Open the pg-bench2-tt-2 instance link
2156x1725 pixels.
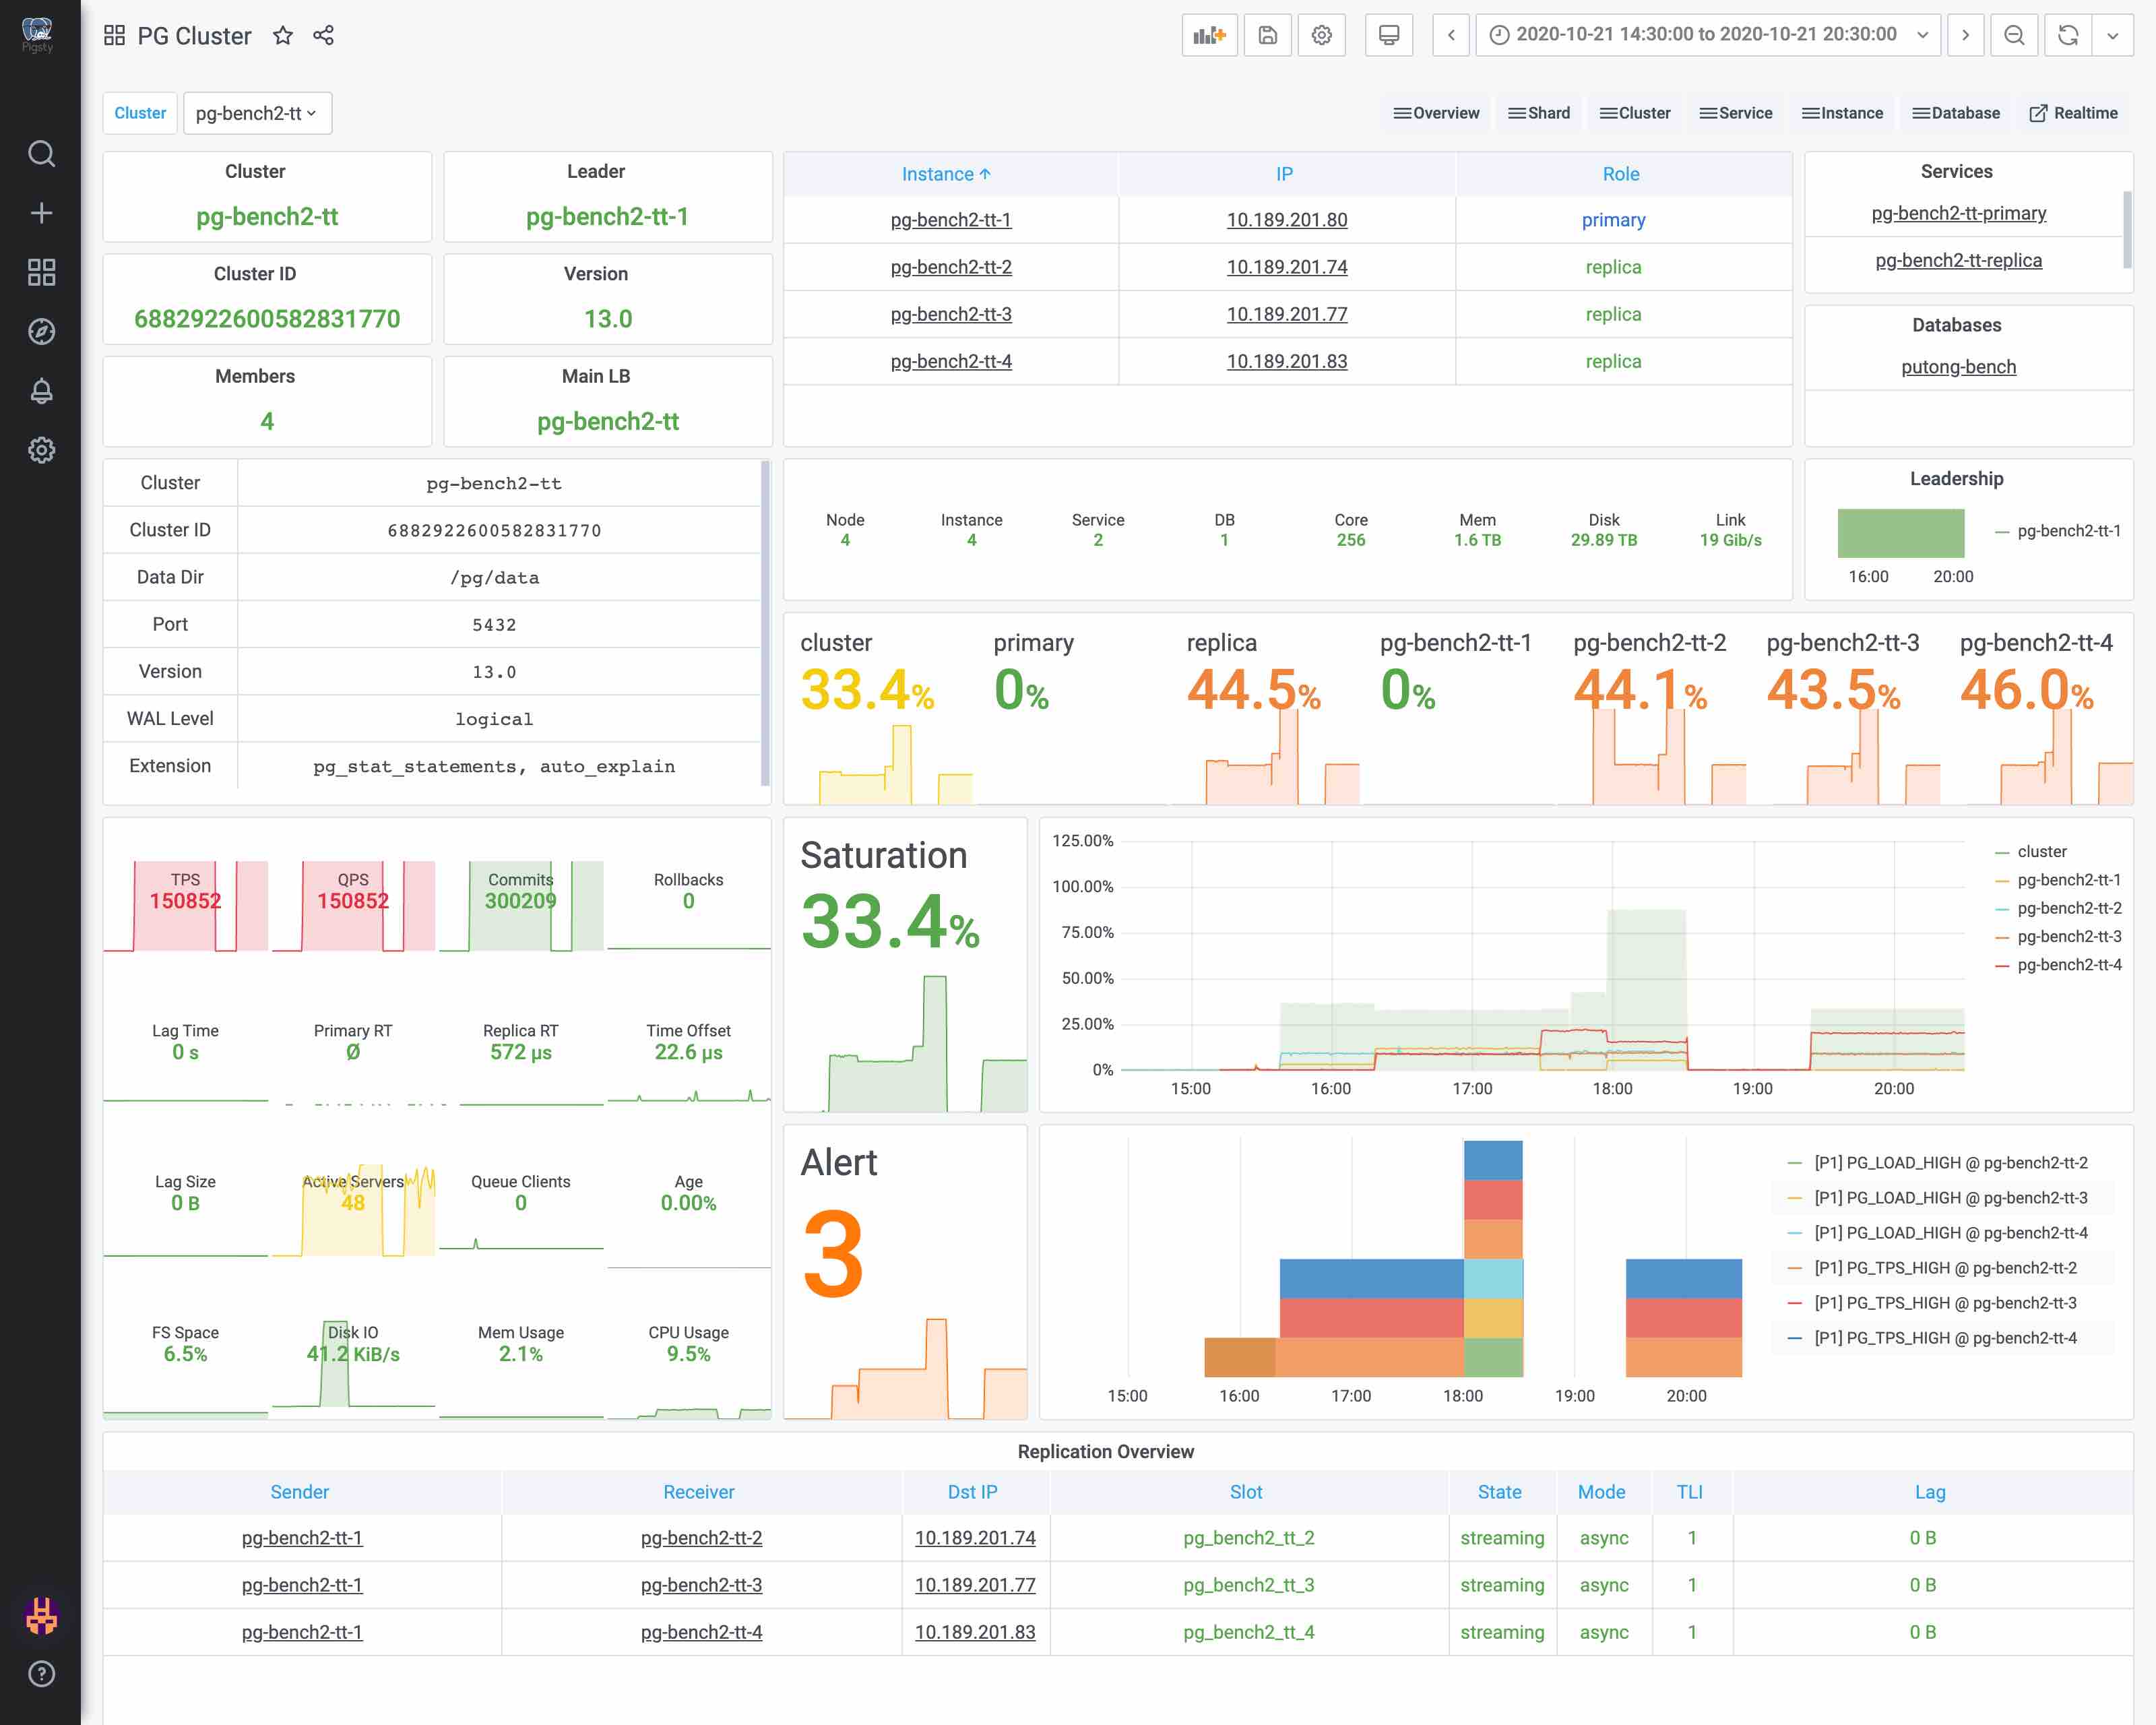point(950,268)
